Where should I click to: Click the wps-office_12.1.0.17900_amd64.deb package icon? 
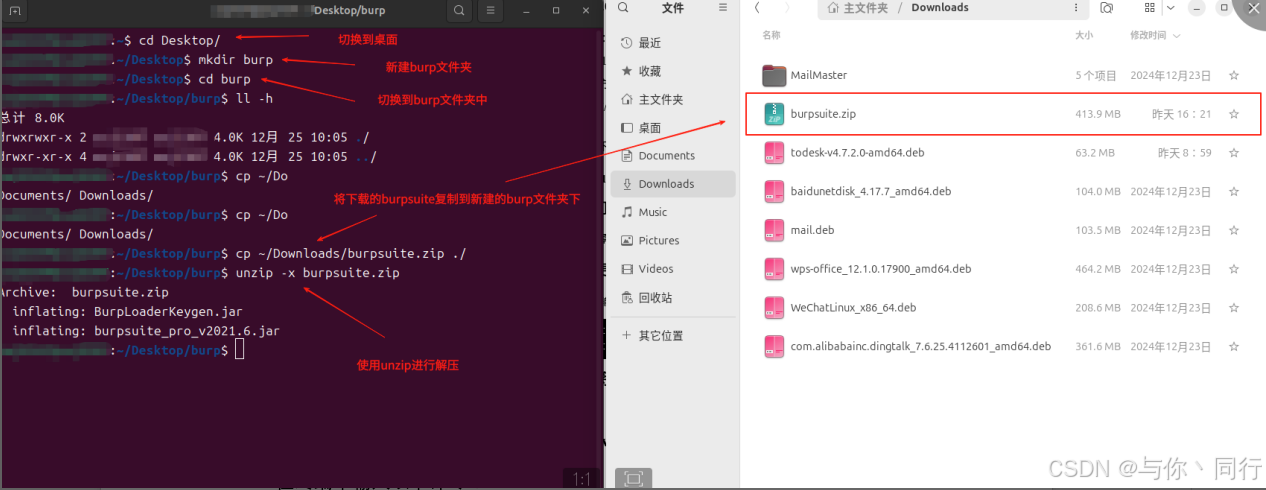(774, 269)
